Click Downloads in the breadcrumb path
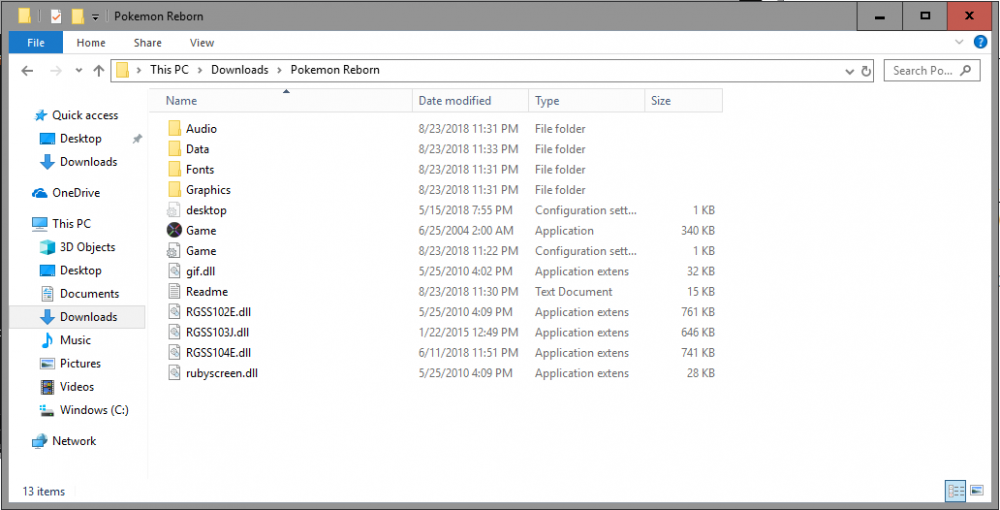 tap(239, 70)
